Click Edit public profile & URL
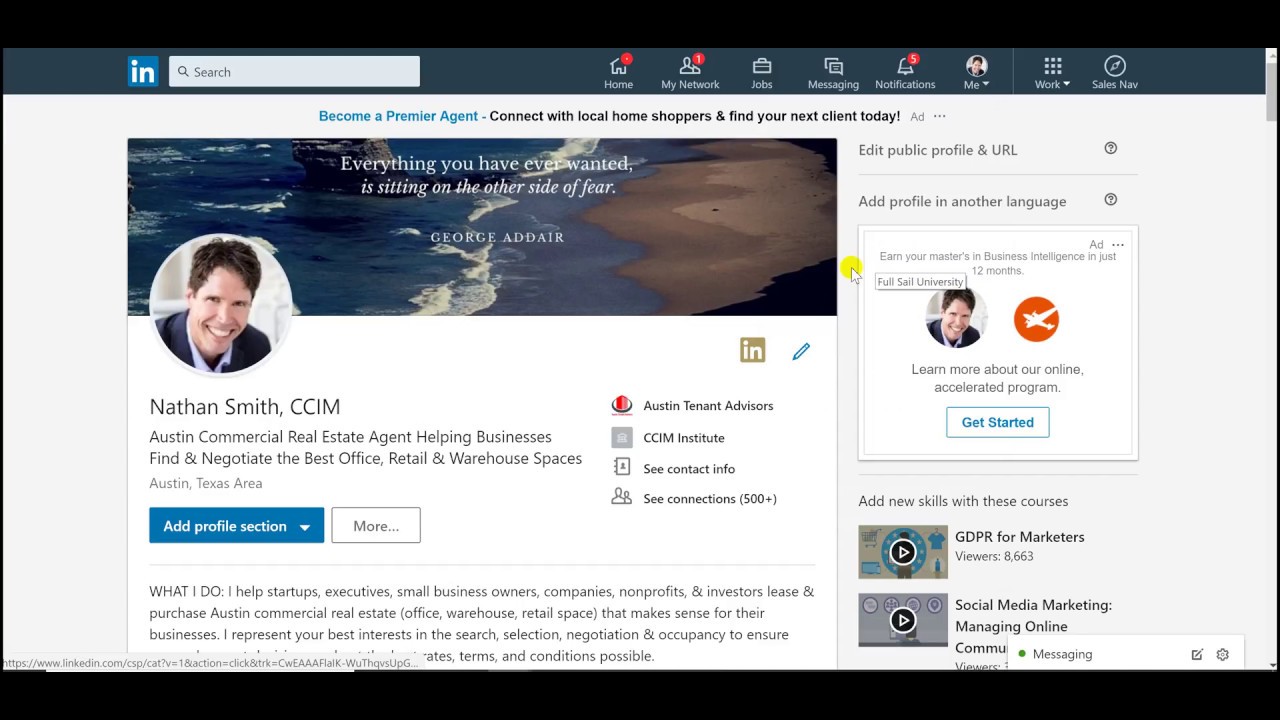1280x720 pixels. 937,150
